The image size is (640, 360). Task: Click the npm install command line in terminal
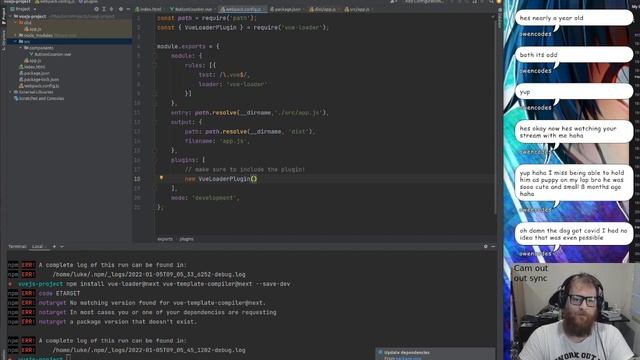pyautogui.click(x=178, y=284)
